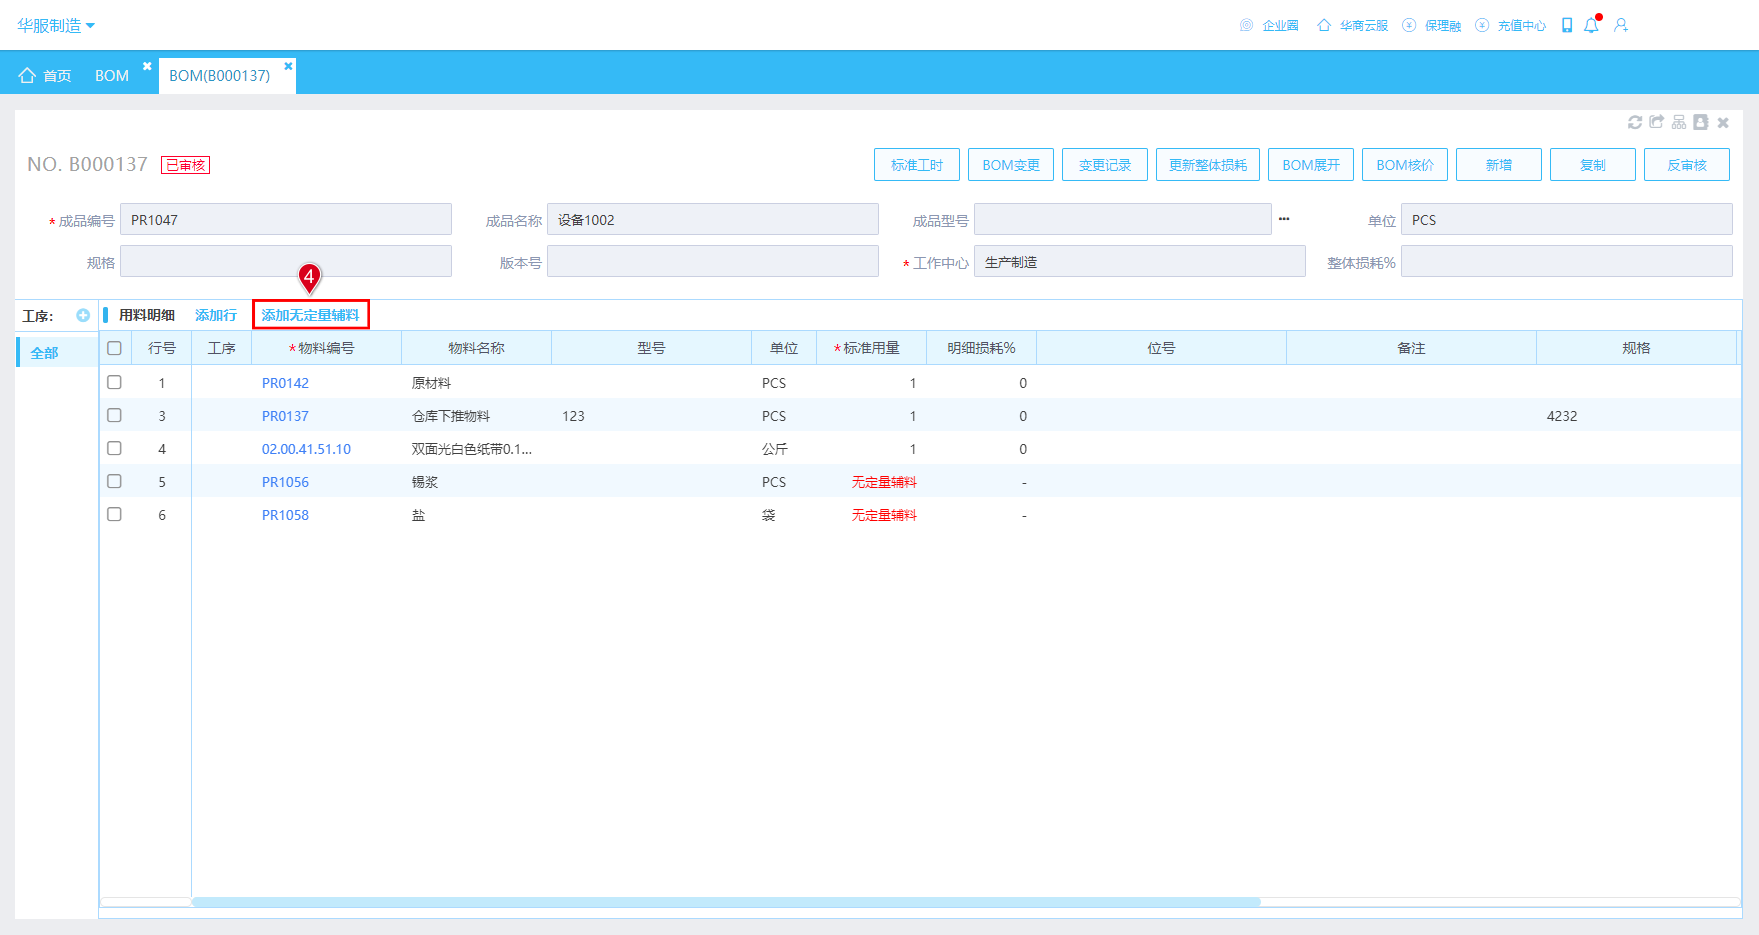Screen dimensions: 1759x935
Task: Check the row for PR0137
Action: click(114, 415)
